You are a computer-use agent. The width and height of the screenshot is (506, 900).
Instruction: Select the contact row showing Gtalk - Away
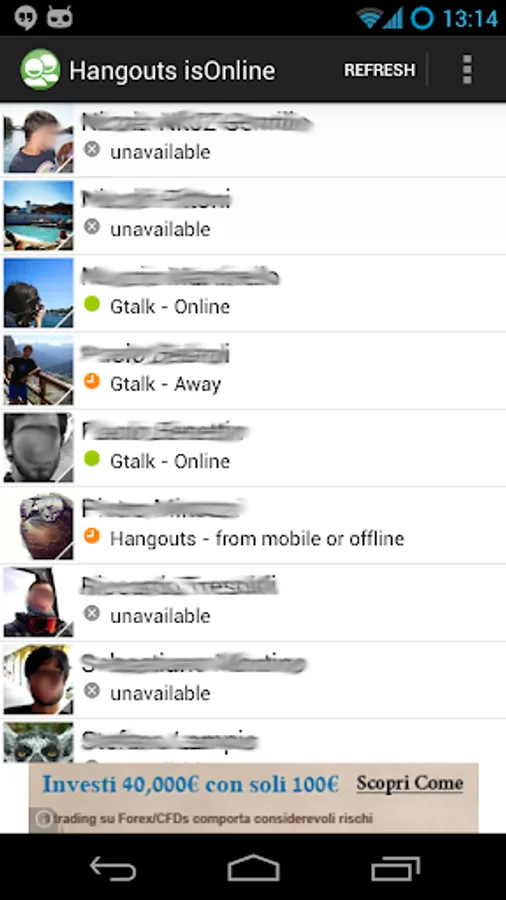(x=253, y=371)
